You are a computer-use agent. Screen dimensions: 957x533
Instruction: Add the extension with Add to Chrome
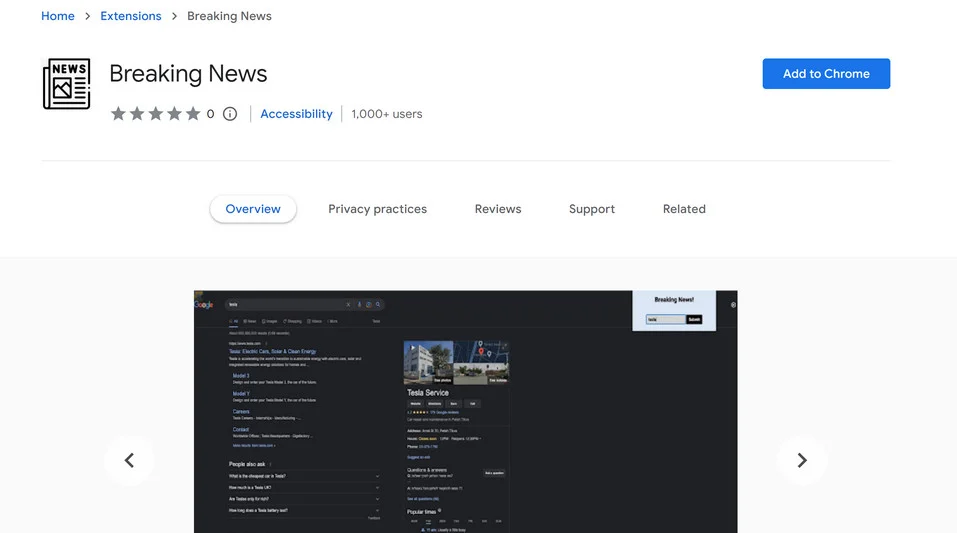pyautogui.click(x=826, y=74)
